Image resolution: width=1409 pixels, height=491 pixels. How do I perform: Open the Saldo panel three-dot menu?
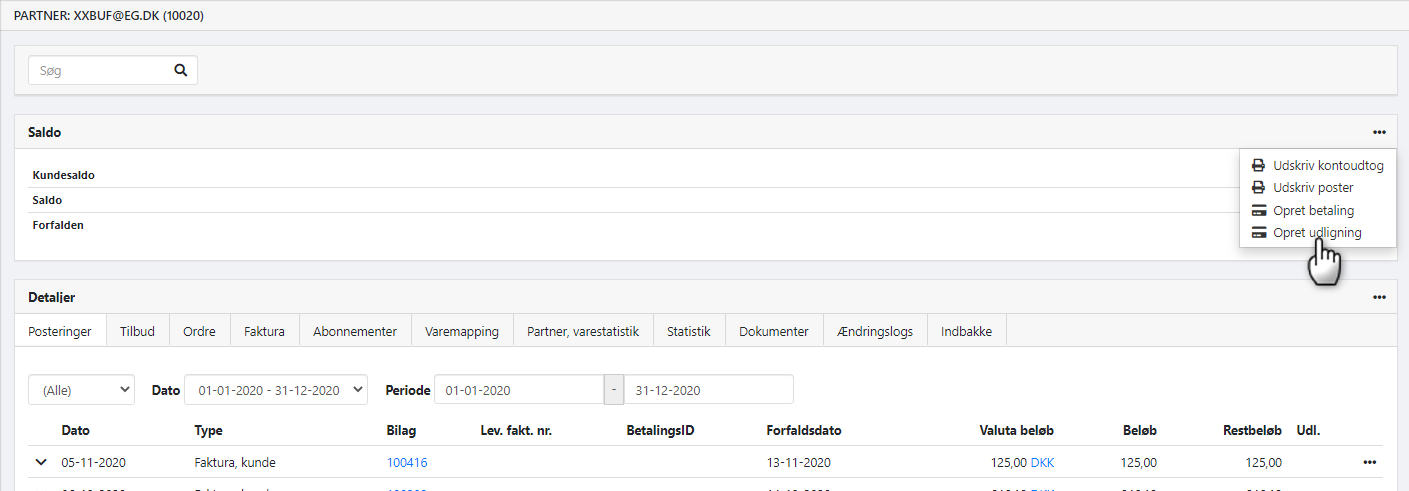(x=1379, y=132)
